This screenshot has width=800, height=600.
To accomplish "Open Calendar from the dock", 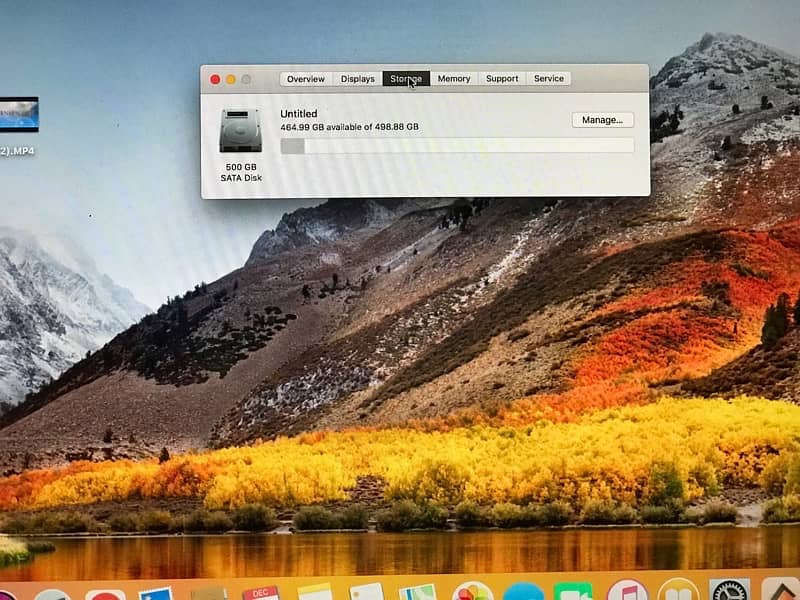I will coord(260,593).
